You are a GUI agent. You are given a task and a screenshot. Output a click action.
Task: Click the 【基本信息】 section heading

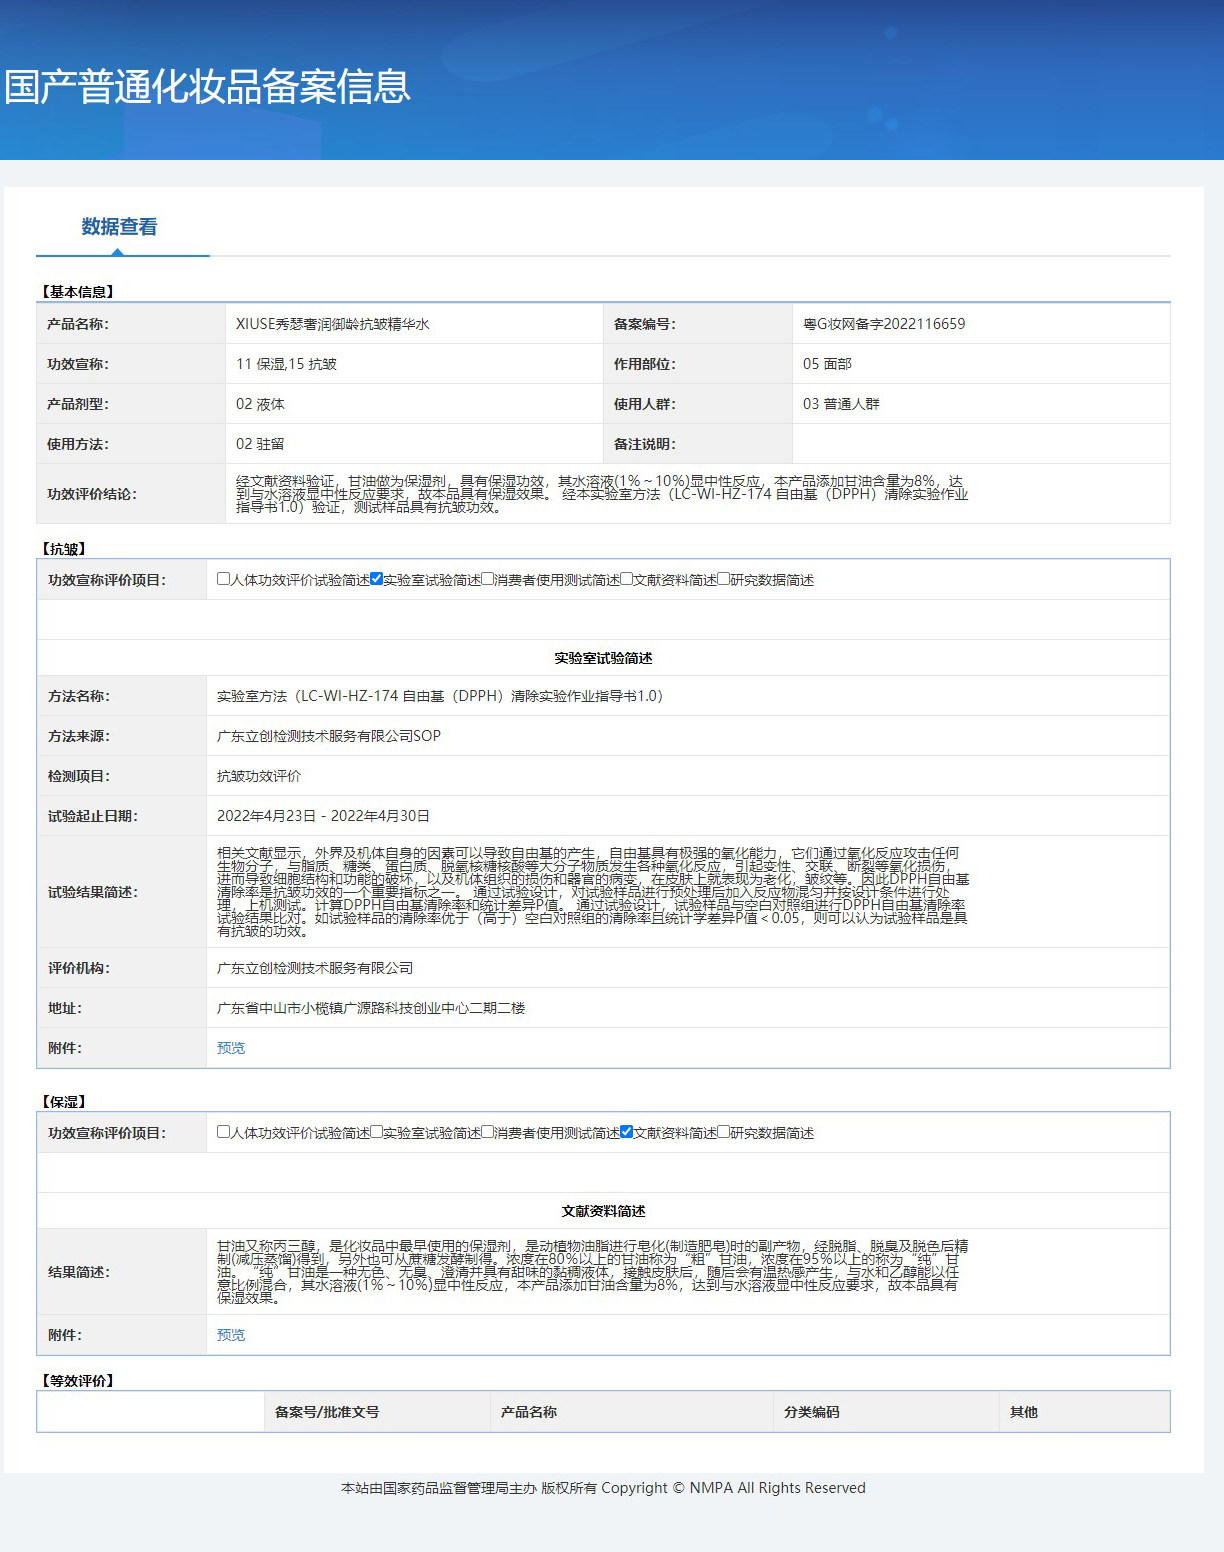point(78,292)
